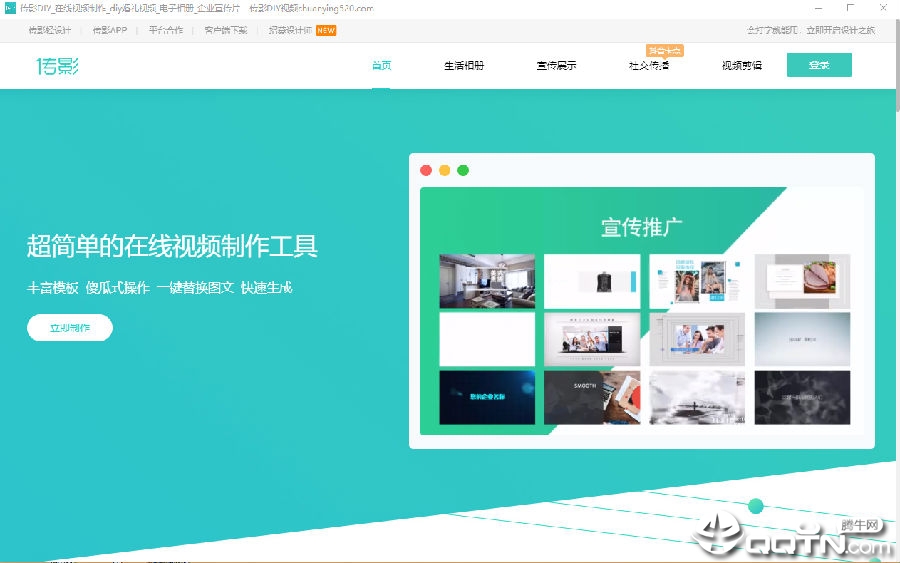The height and width of the screenshot is (563, 900).
Task: Select the fashion models magazine thumbnail
Action: click(697, 281)
